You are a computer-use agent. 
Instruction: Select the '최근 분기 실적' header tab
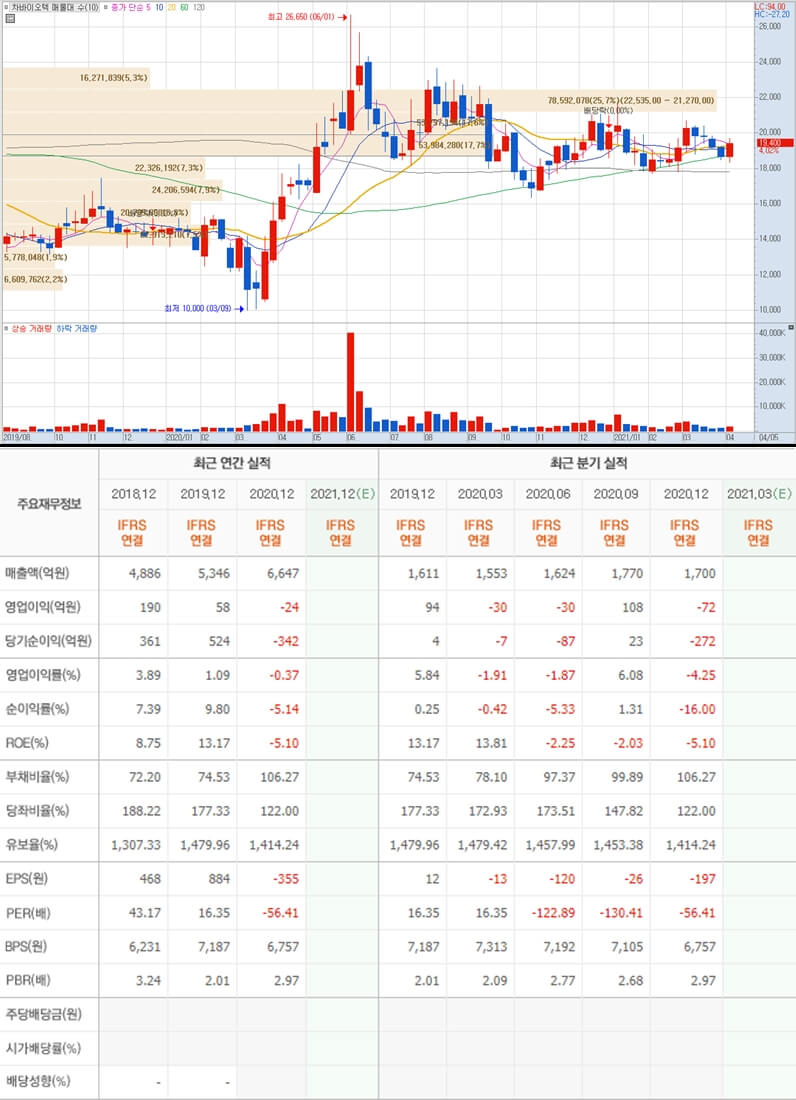[x=588, y=463]
